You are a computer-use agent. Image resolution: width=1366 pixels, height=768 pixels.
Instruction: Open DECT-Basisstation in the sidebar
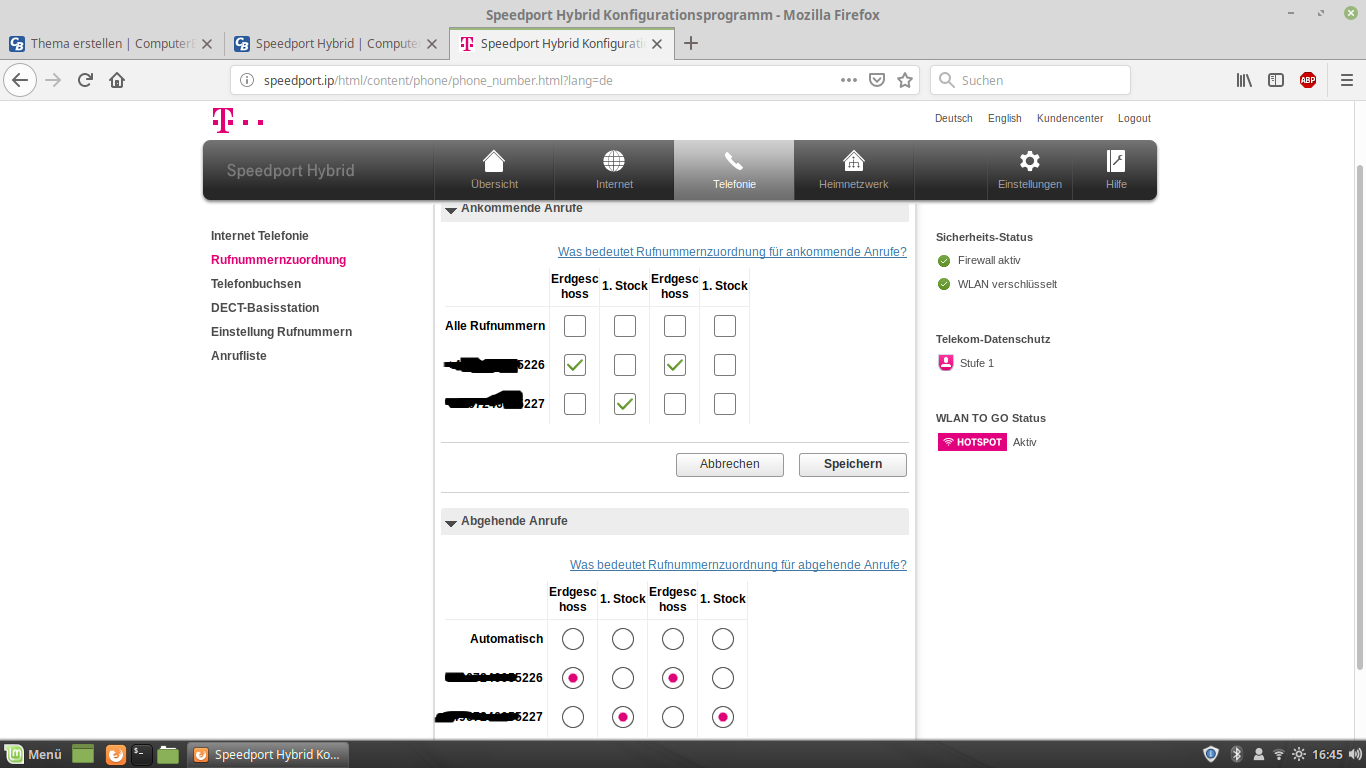[265, 308]
